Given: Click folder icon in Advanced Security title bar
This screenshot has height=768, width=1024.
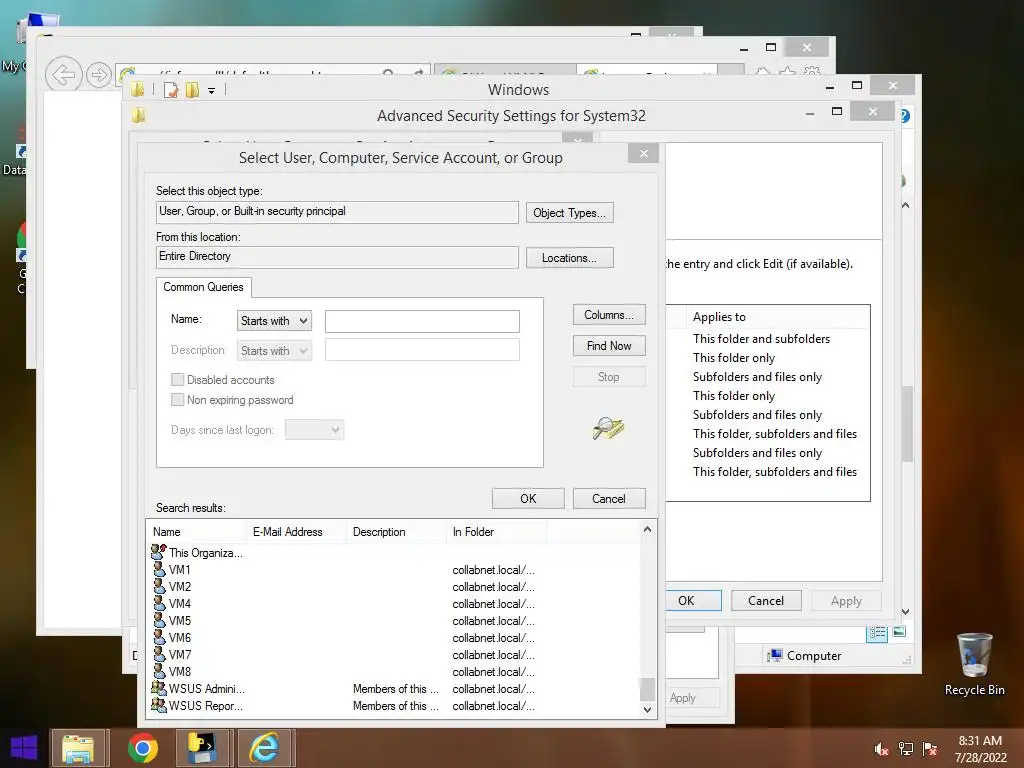Looking at the screenshot, I should [138, 116].
